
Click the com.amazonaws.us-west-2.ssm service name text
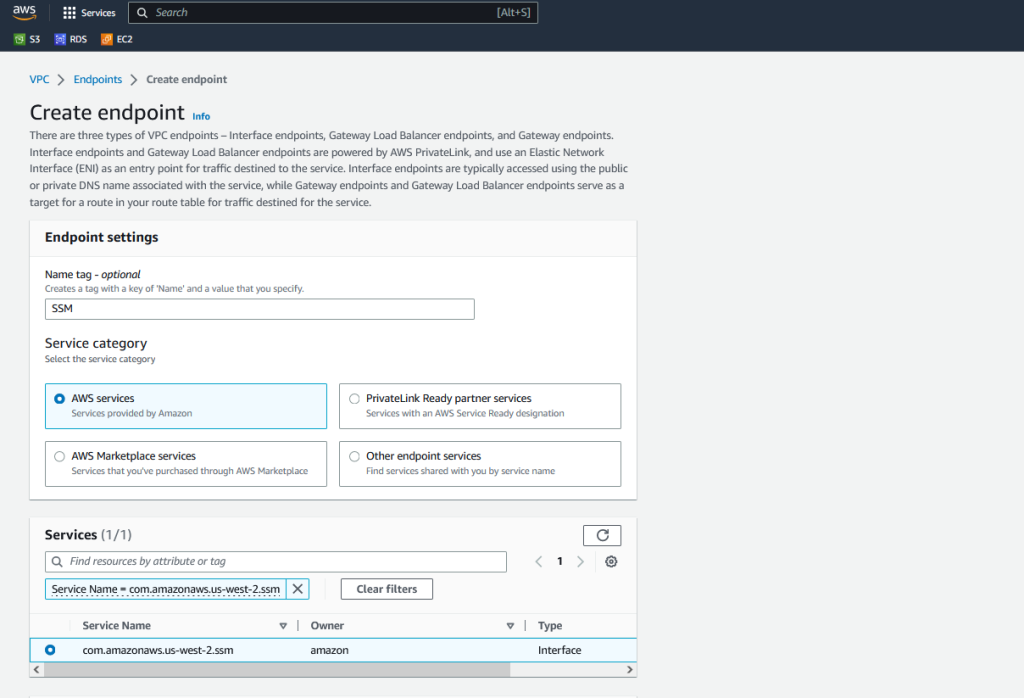(158, 650)
